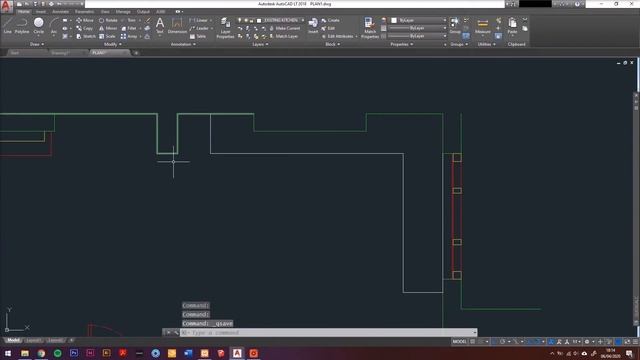Image resolution: width=640 pixels, height=360 pixels.
Task: Click the Group tool
Action: 455,25
